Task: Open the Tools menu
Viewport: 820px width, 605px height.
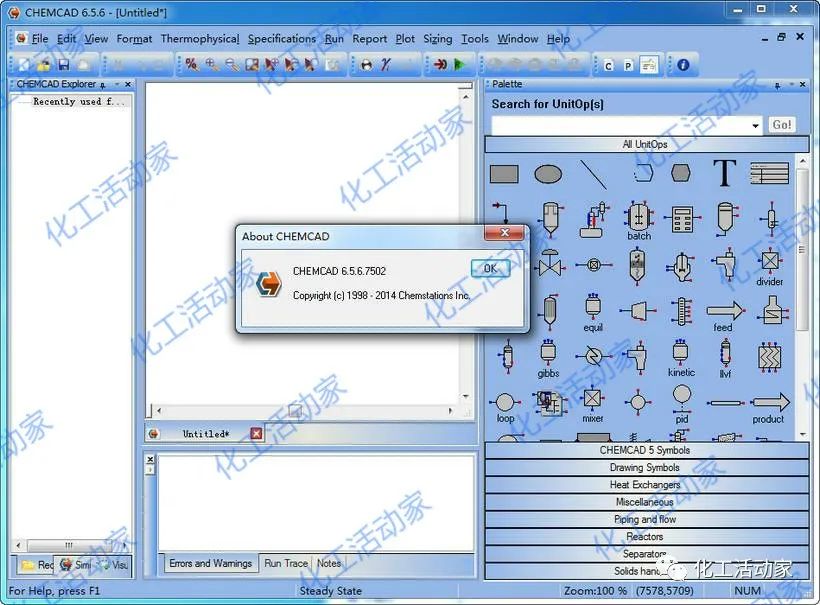Action: click(x=475, y=39)
